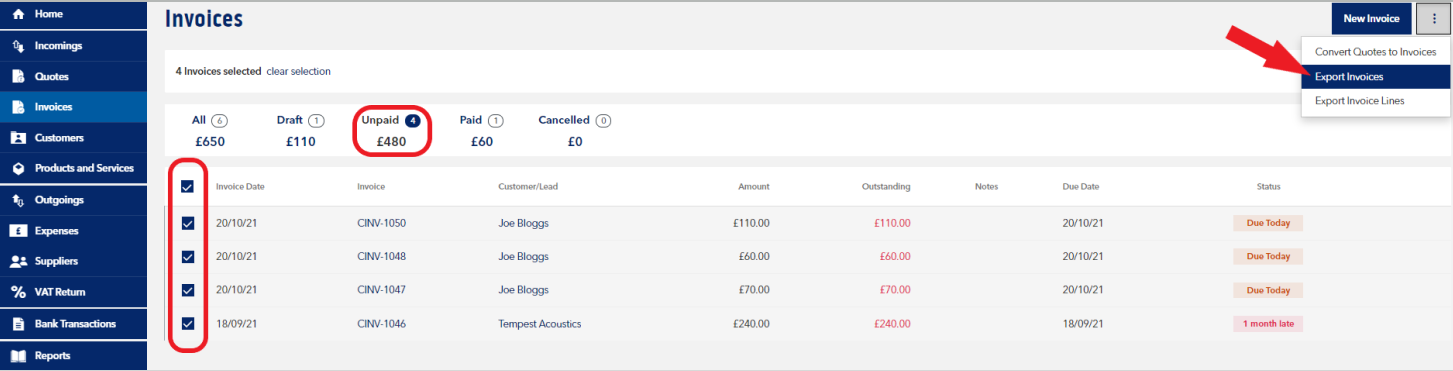Uncheck the checkbox for invoice CINV-1050

click(187, 223)
